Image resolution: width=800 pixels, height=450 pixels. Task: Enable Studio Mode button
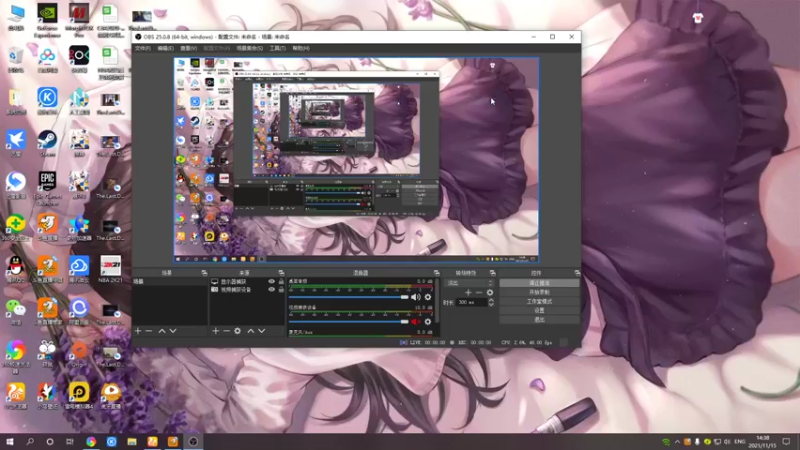point(539,302)
